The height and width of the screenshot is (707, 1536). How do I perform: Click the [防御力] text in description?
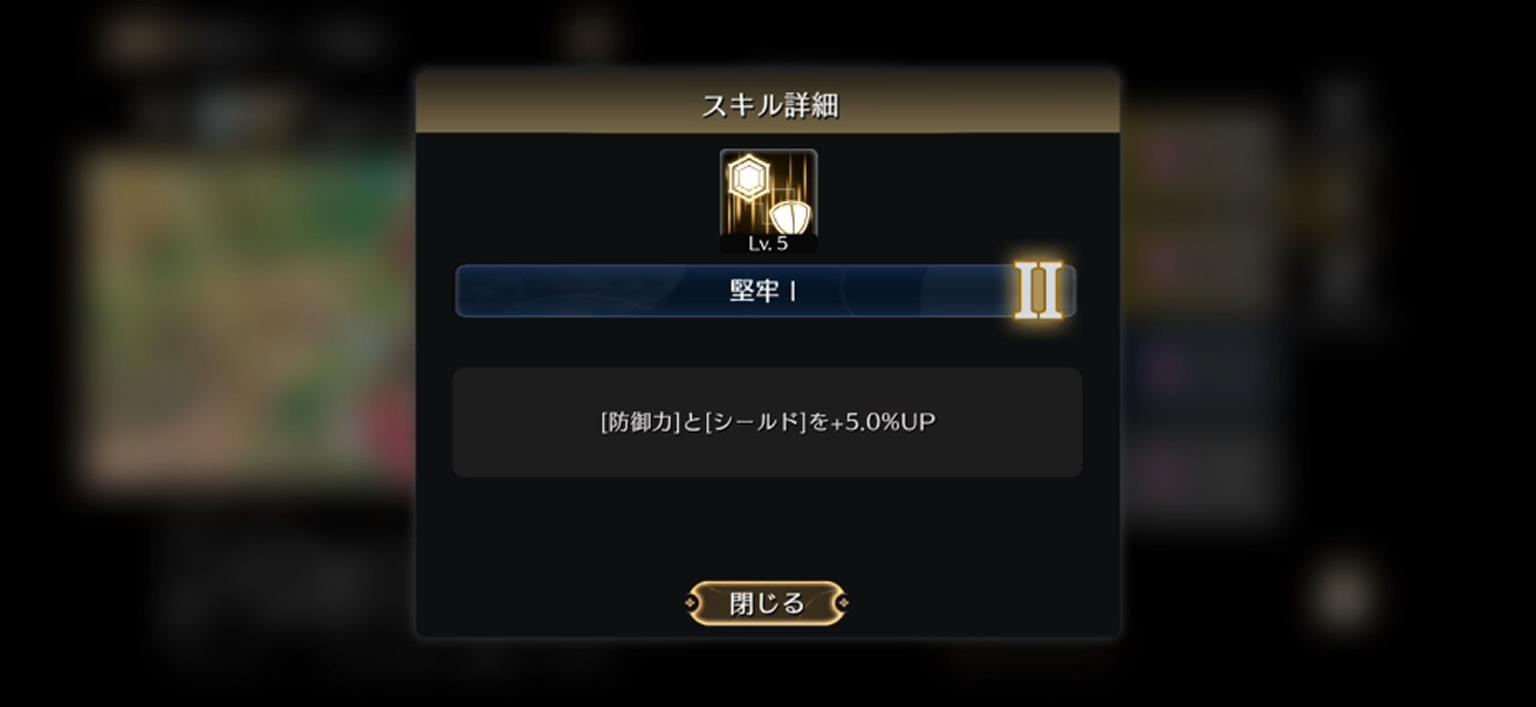[641, 422]
